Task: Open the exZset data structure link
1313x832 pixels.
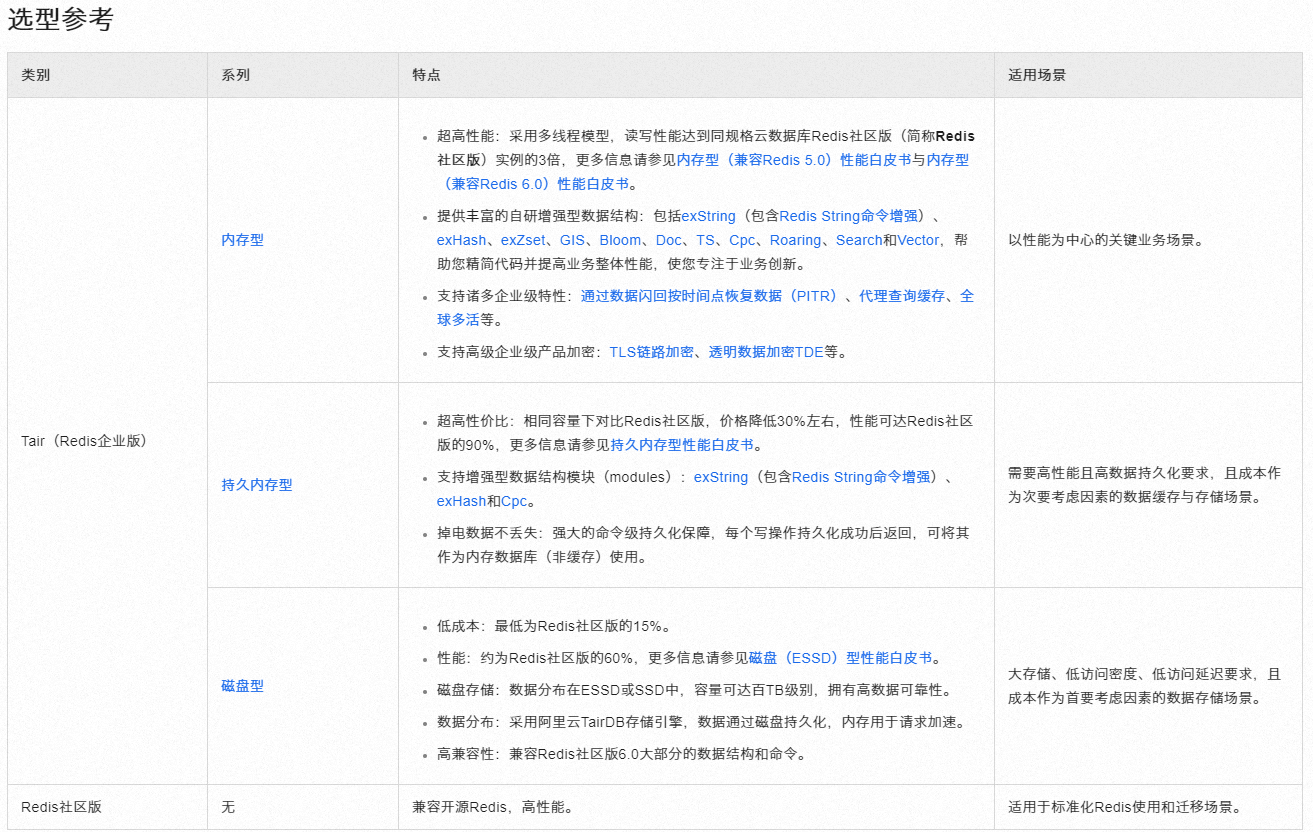Action: click(x=523, y=240)
